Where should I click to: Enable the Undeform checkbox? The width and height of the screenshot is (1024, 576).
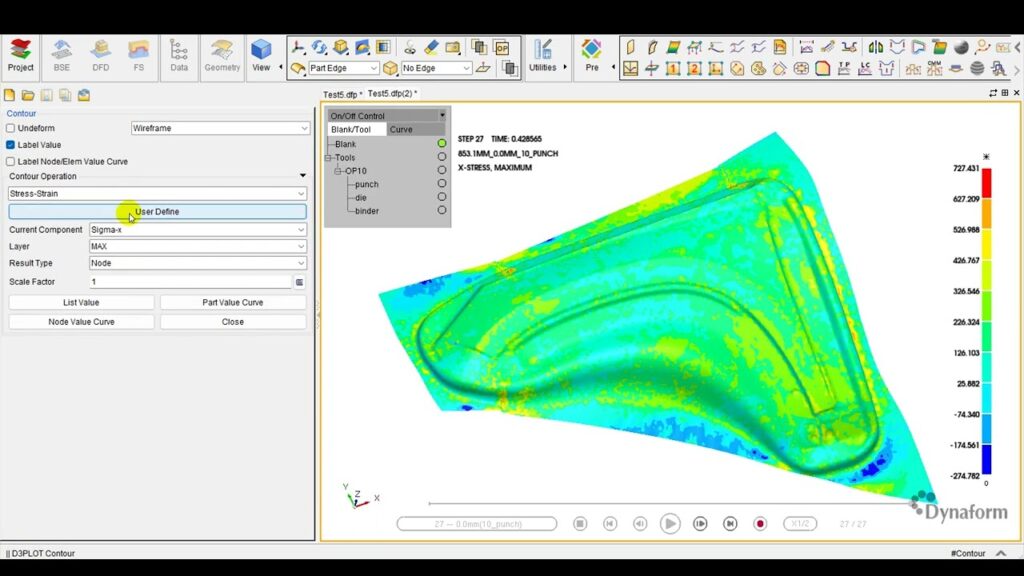(13, 126)
